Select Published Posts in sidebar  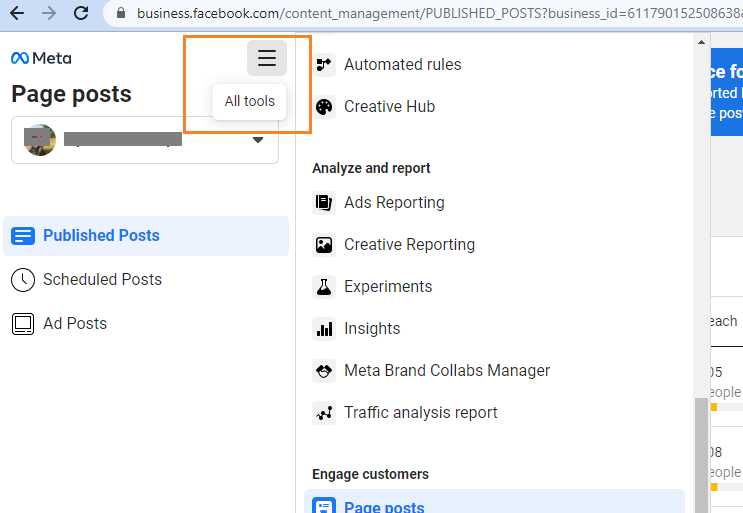point(146,236)
